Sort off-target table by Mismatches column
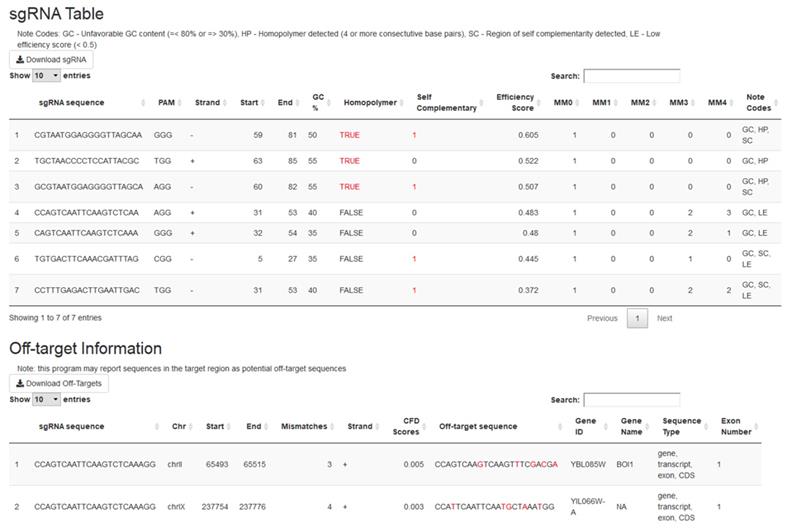This screenshot has height=528, width=786. pyautogui.click(x=303, y=426)
